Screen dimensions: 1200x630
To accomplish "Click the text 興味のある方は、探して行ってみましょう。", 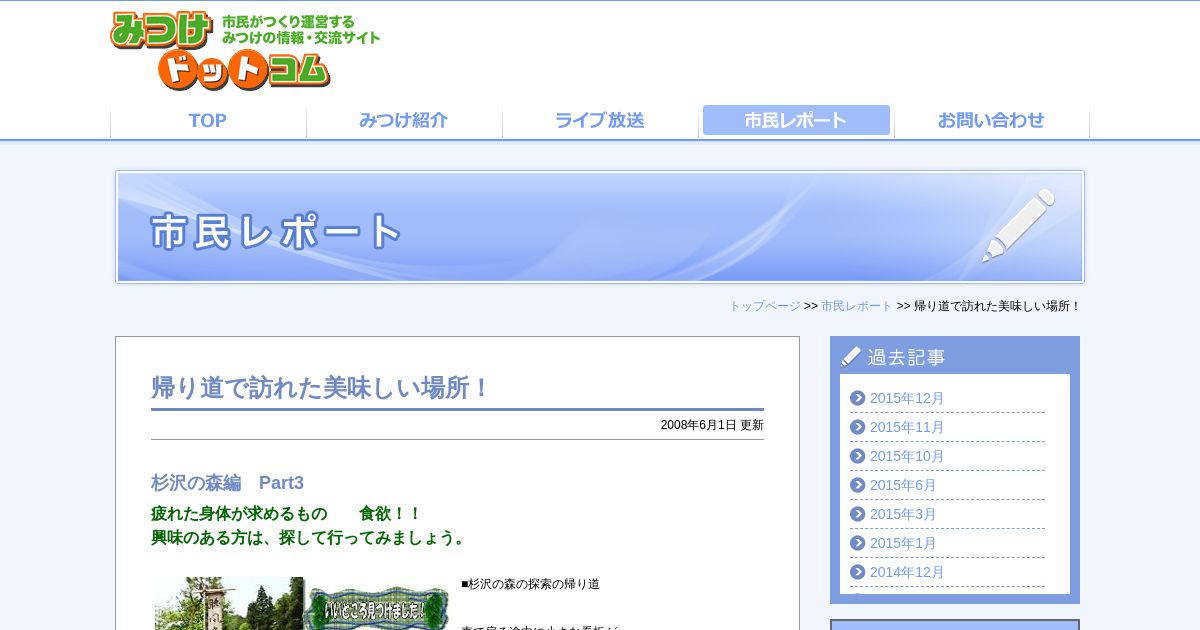I will tap(310, 538).
